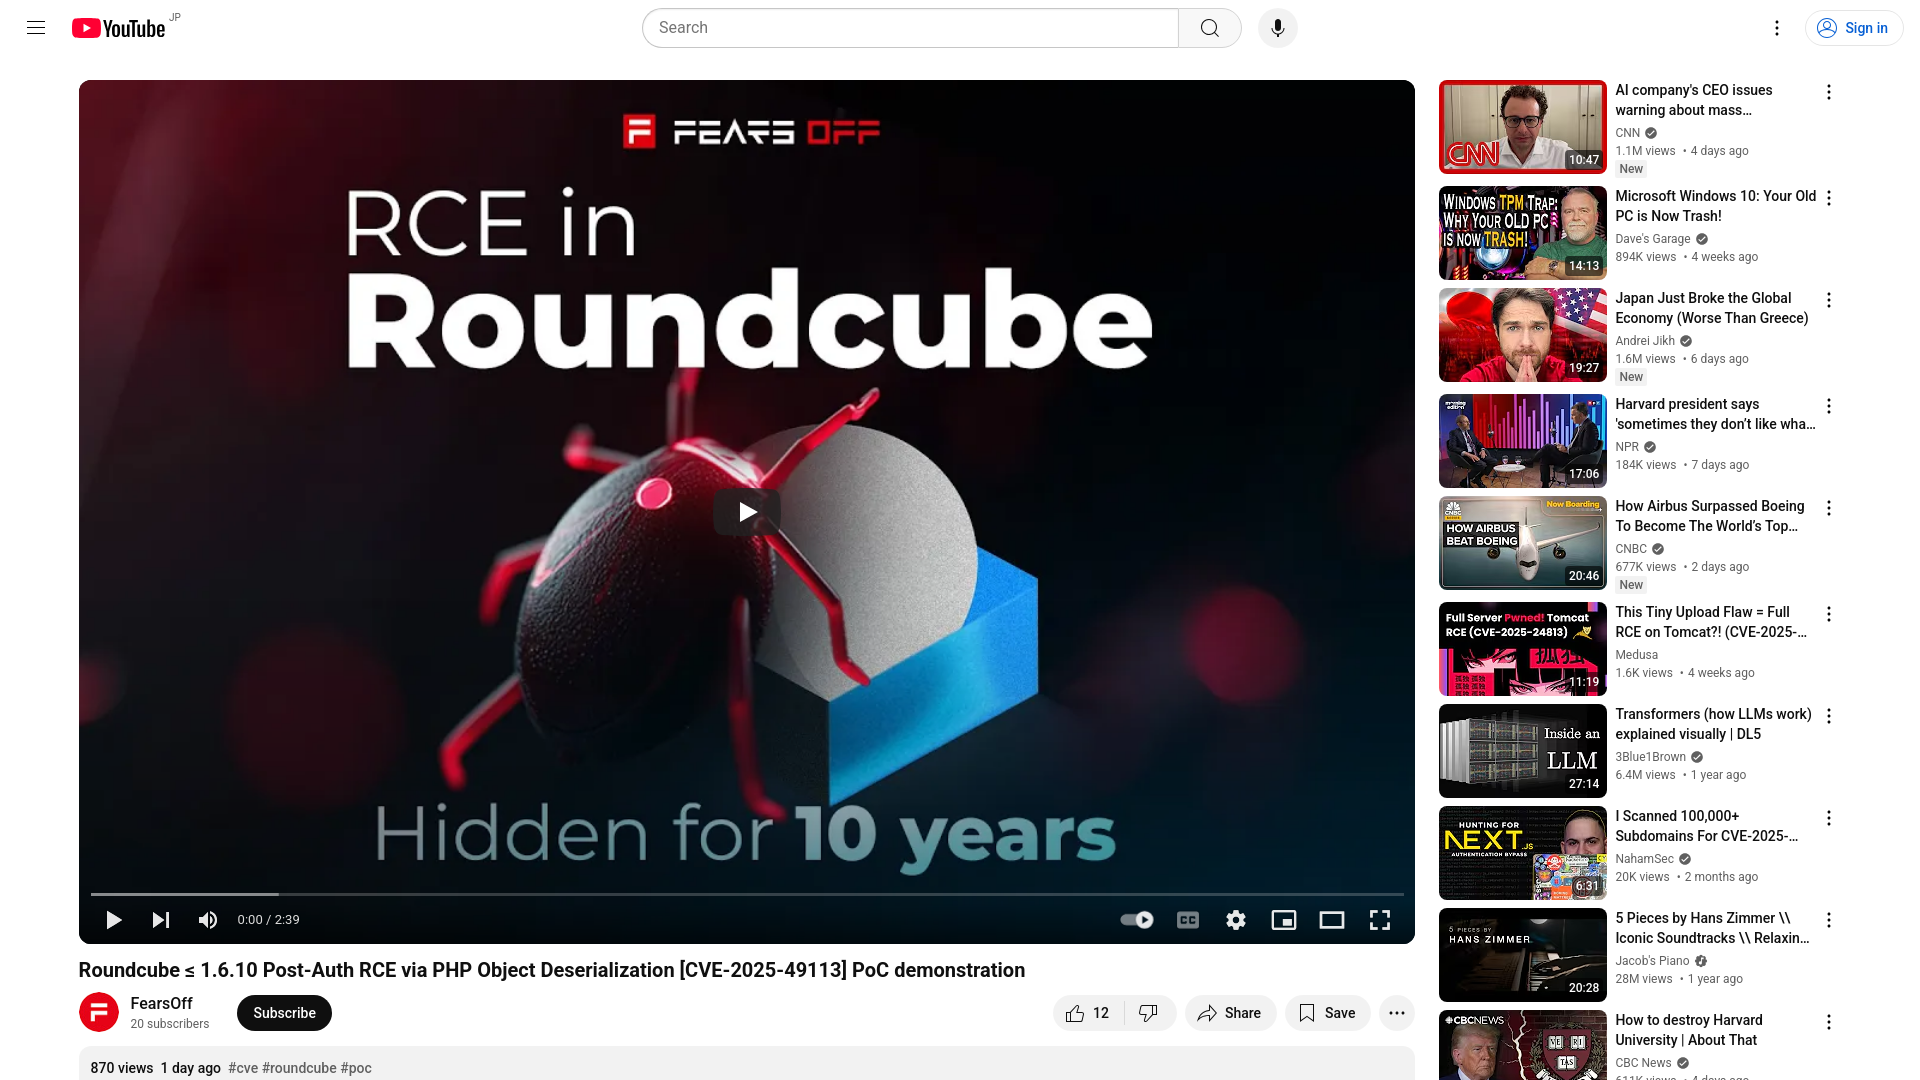Open options for Tomcat RCE video

(1829, 614)
